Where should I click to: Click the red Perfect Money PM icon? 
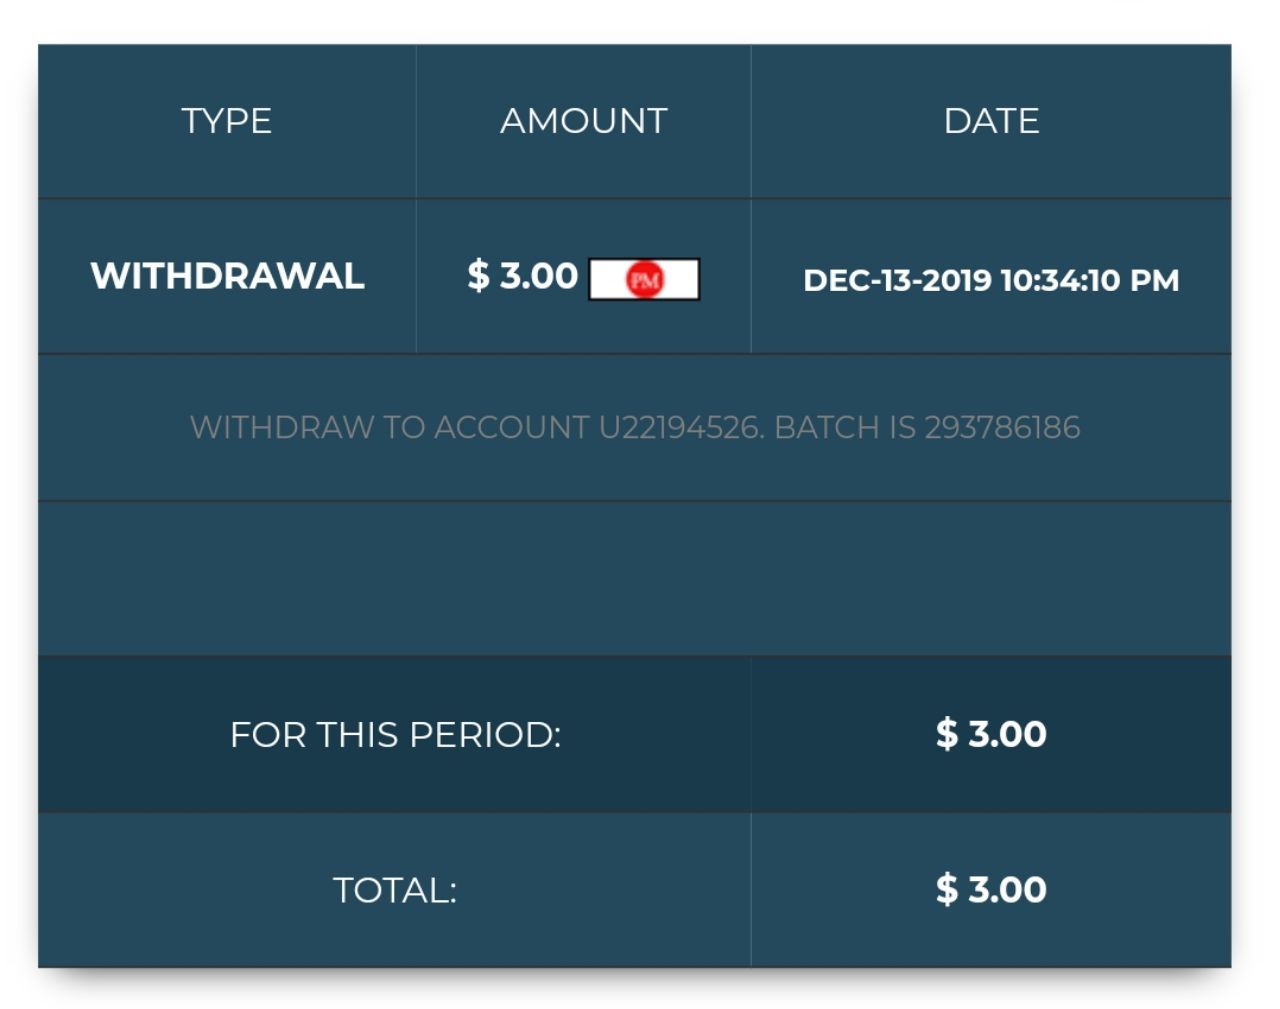point(645,280)
